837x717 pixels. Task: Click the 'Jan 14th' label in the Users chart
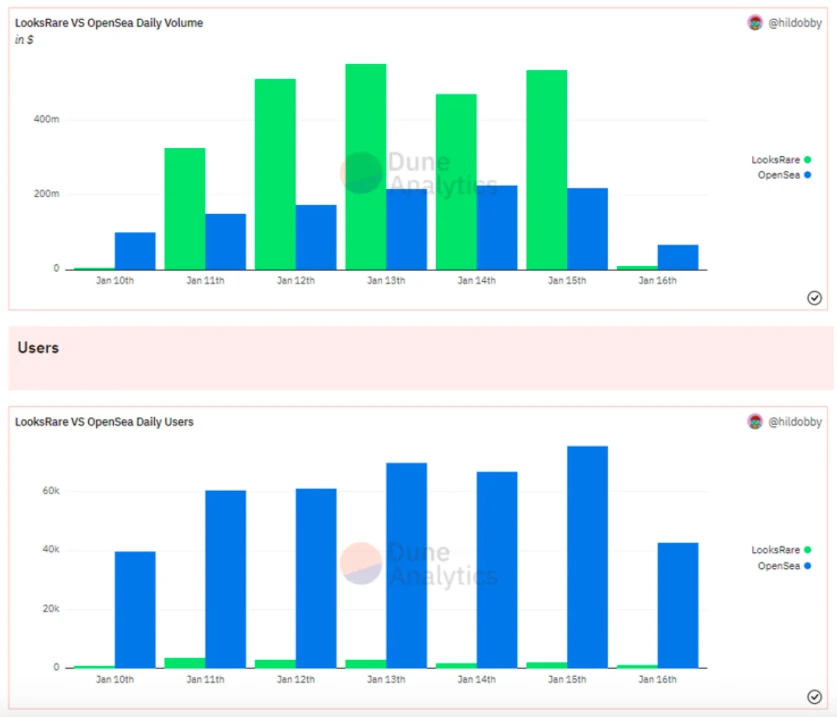(476, 680)
